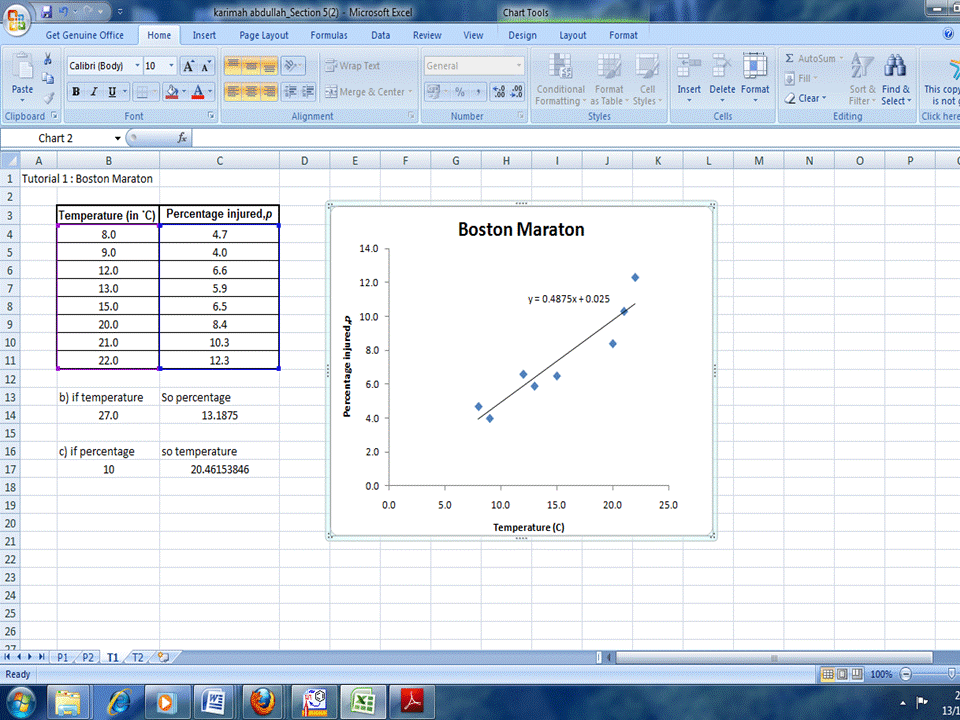Screen dimensions: 960x720
Task: Switch to Page Layout view button
Action: tap(842, 674)
